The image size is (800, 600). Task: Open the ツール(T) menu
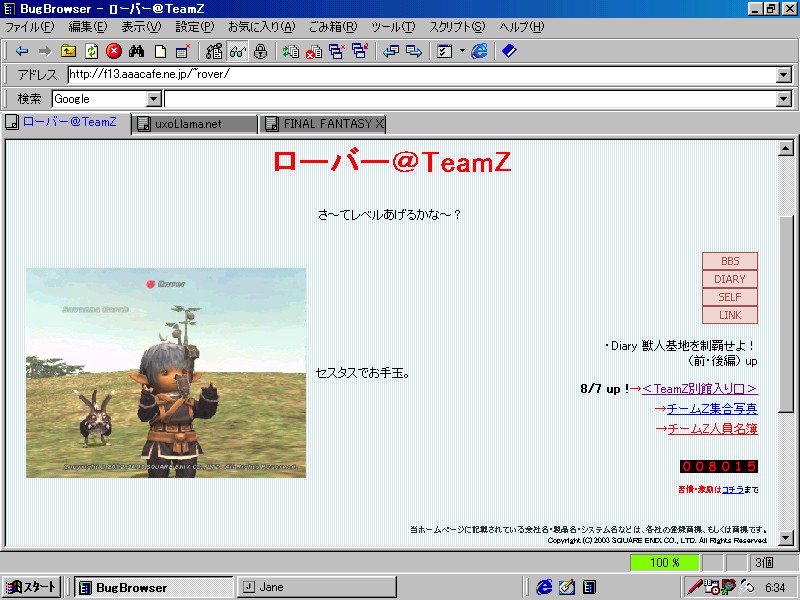point(393,27)
